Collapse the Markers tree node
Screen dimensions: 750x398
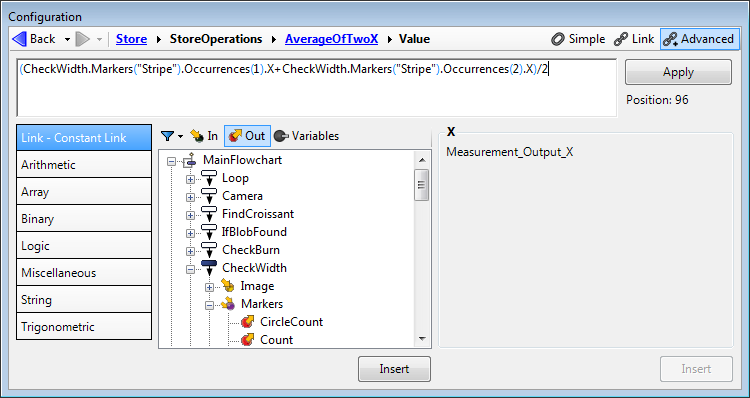tap(210, 306)
